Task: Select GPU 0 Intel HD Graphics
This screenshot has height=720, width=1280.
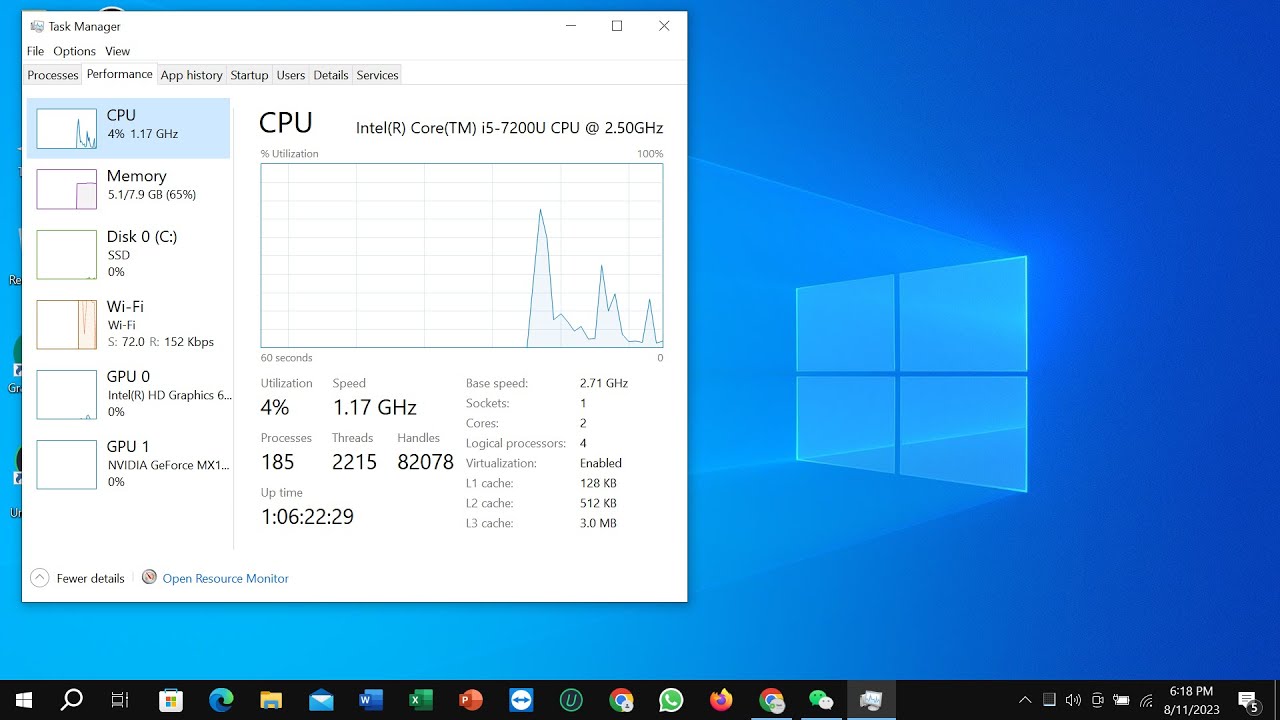Action: click(128, 393)
